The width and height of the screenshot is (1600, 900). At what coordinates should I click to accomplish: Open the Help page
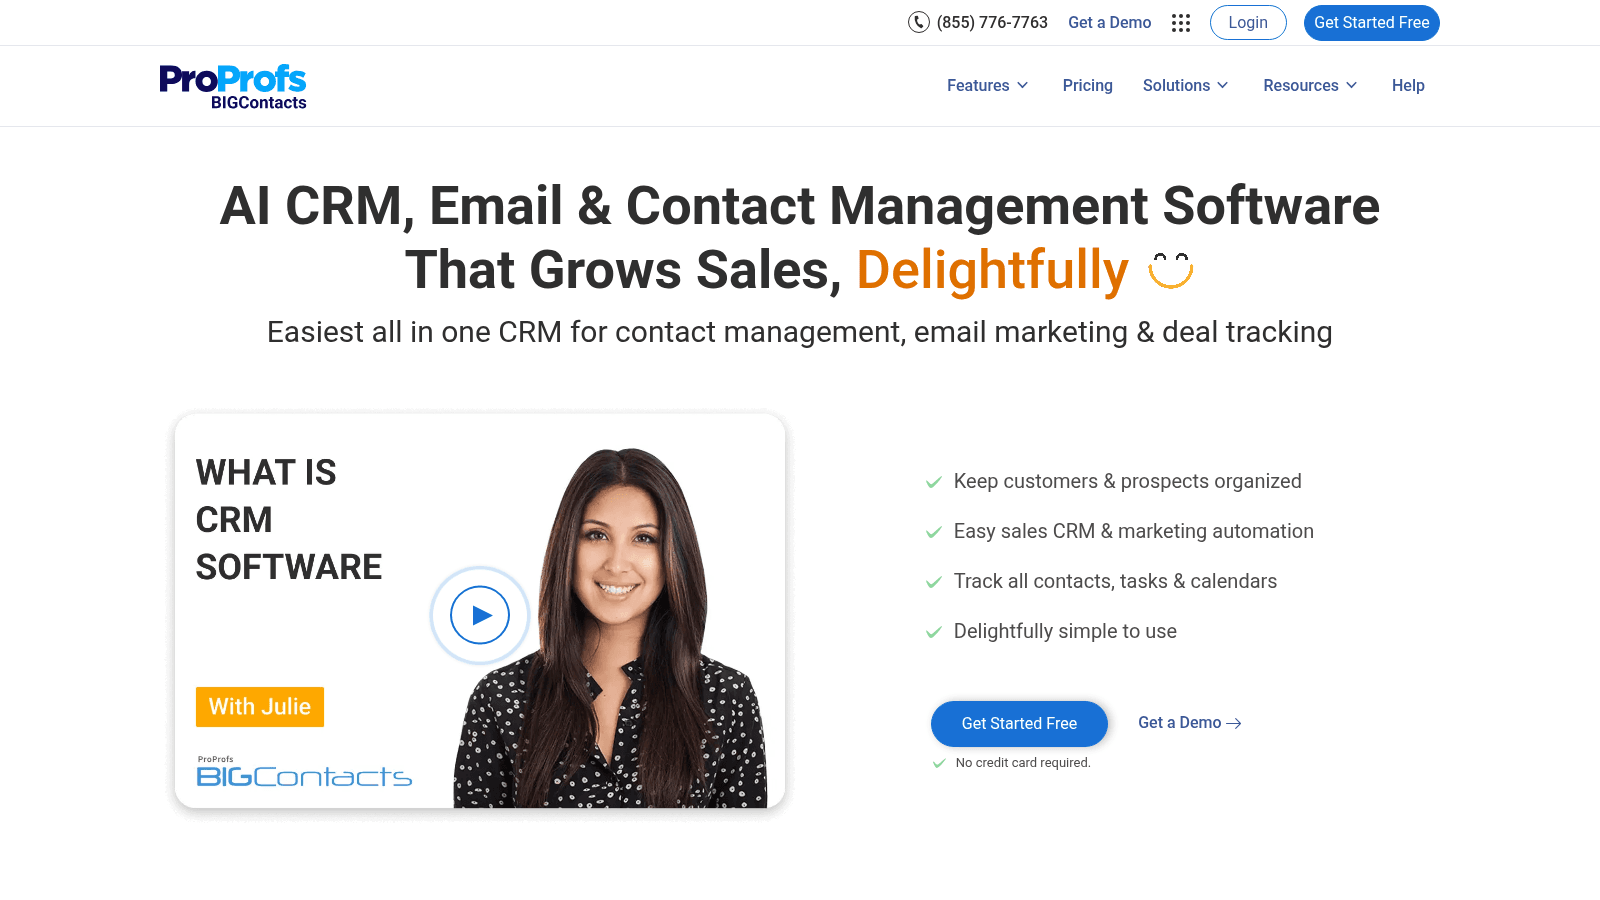tap(1408, 86)
